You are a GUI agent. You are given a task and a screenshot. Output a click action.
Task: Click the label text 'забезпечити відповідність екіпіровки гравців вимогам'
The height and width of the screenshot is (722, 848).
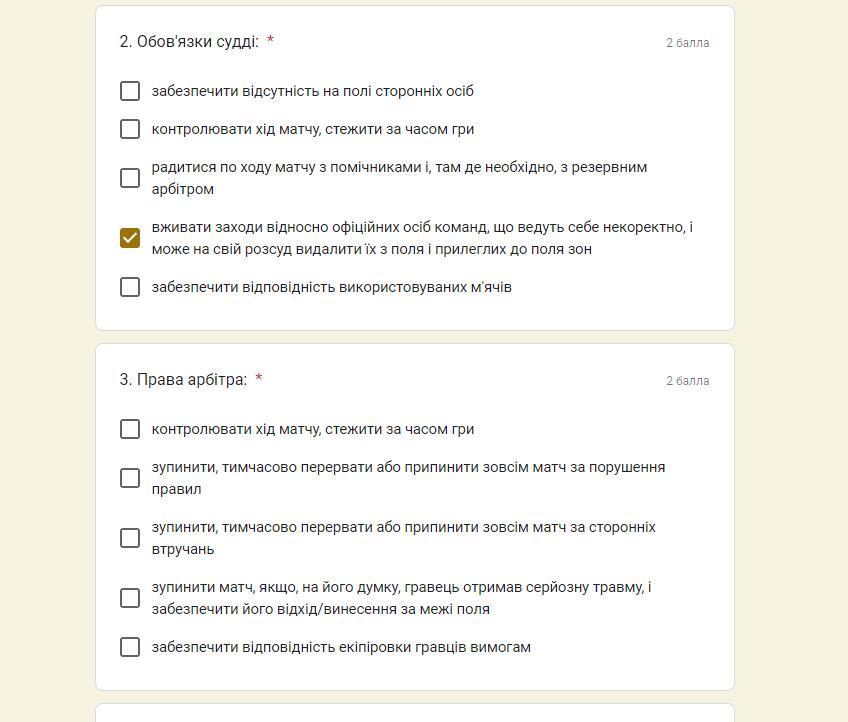pos(341,647)
